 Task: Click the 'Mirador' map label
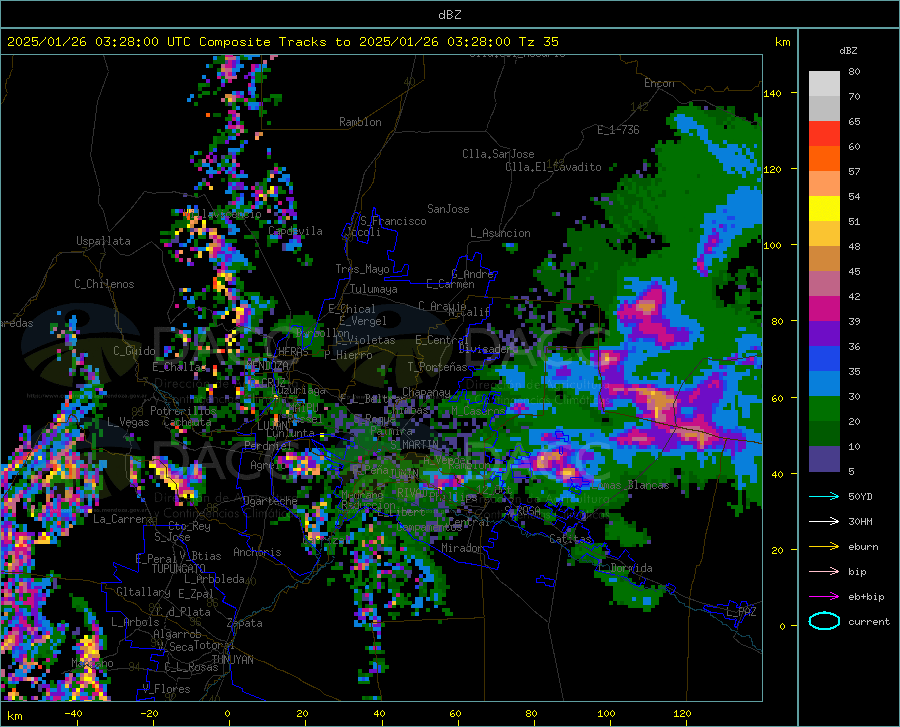pos(462,548)
